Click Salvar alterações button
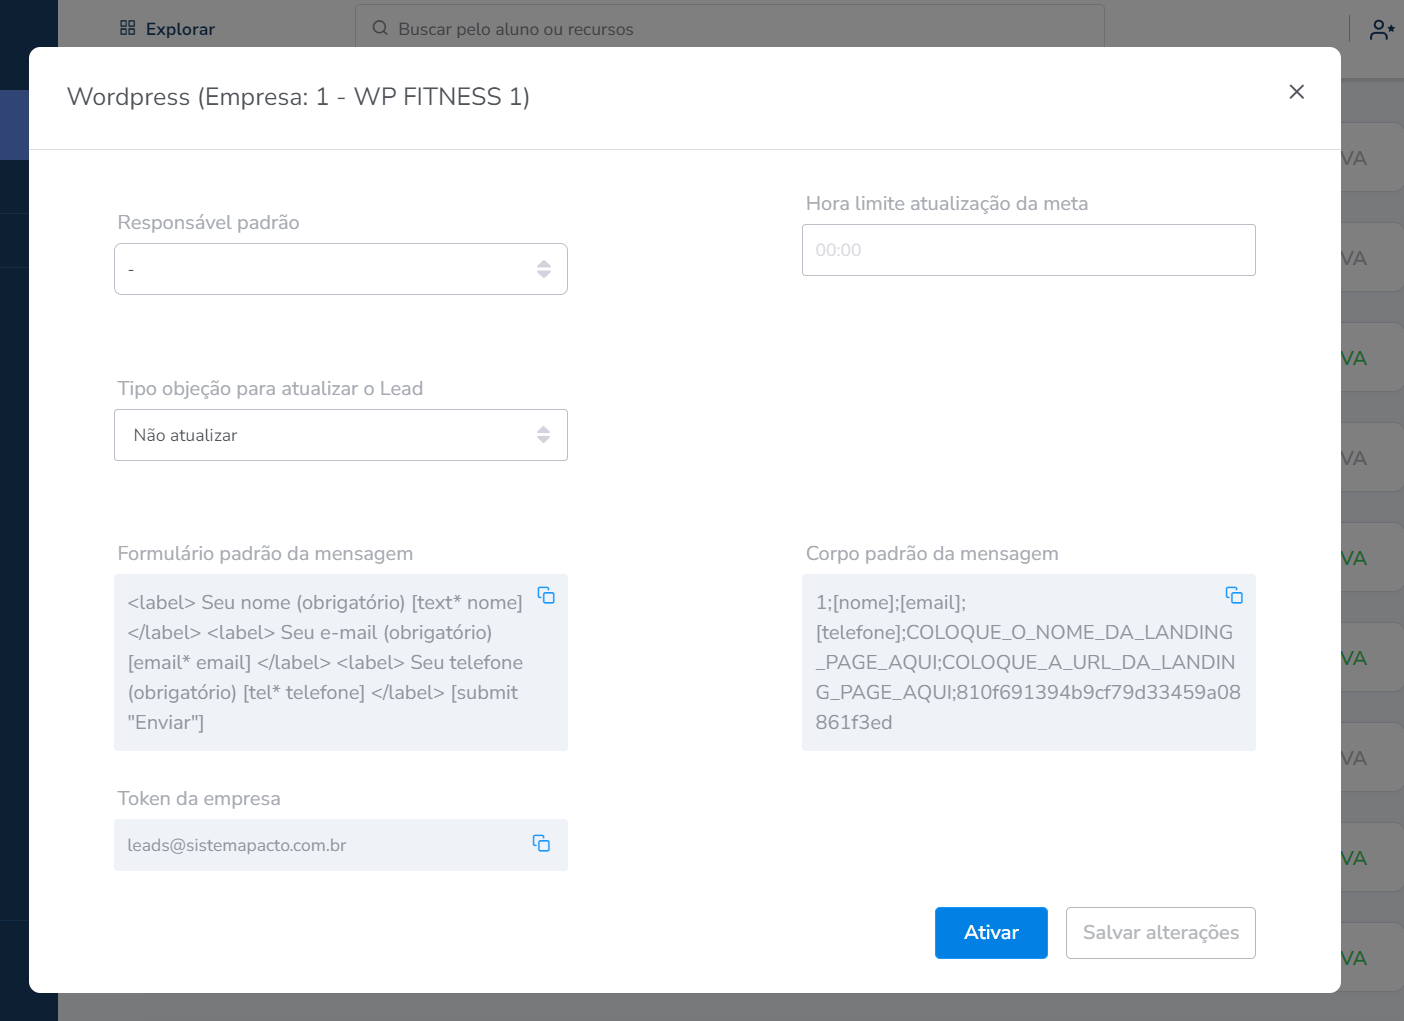 [1160, 933]
